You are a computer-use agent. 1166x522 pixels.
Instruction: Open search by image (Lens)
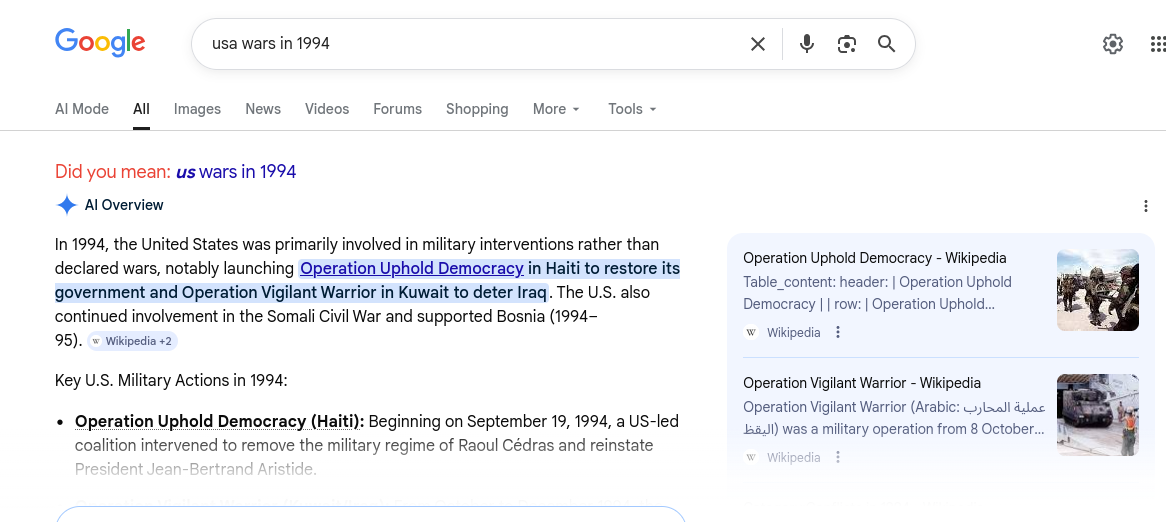[847, 44]
